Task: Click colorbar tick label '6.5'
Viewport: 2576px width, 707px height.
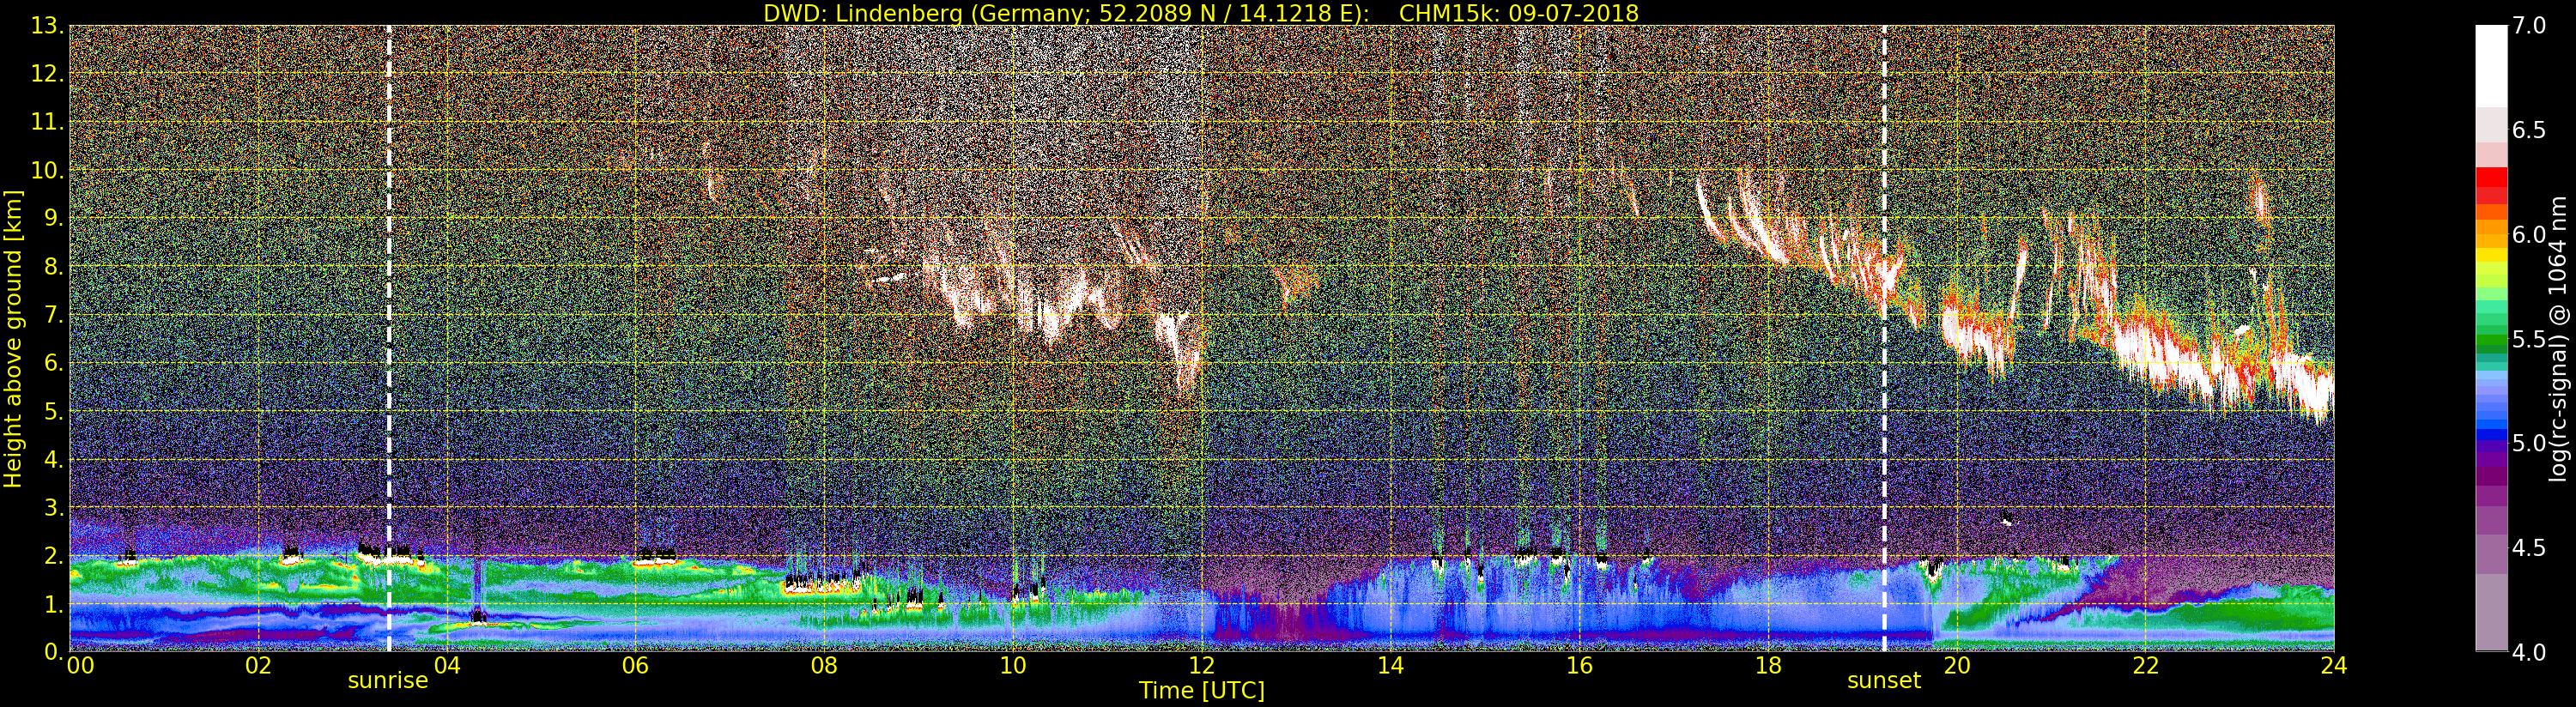Action: coord(2529,130)
